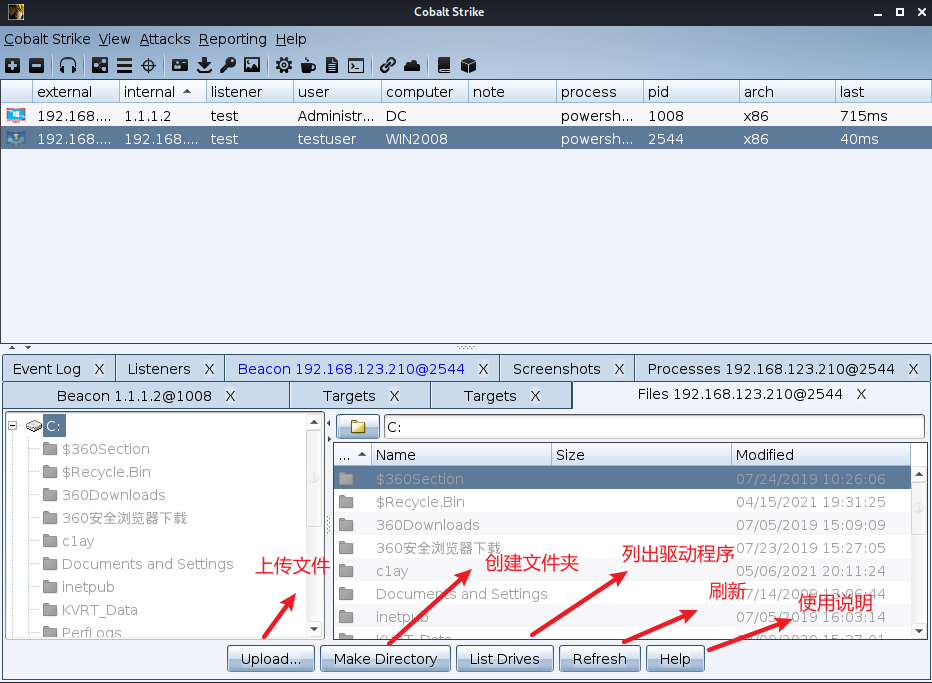Open manage web server cloud icon
This screenshot has height=683, width=932.
(x=412, y=65)
